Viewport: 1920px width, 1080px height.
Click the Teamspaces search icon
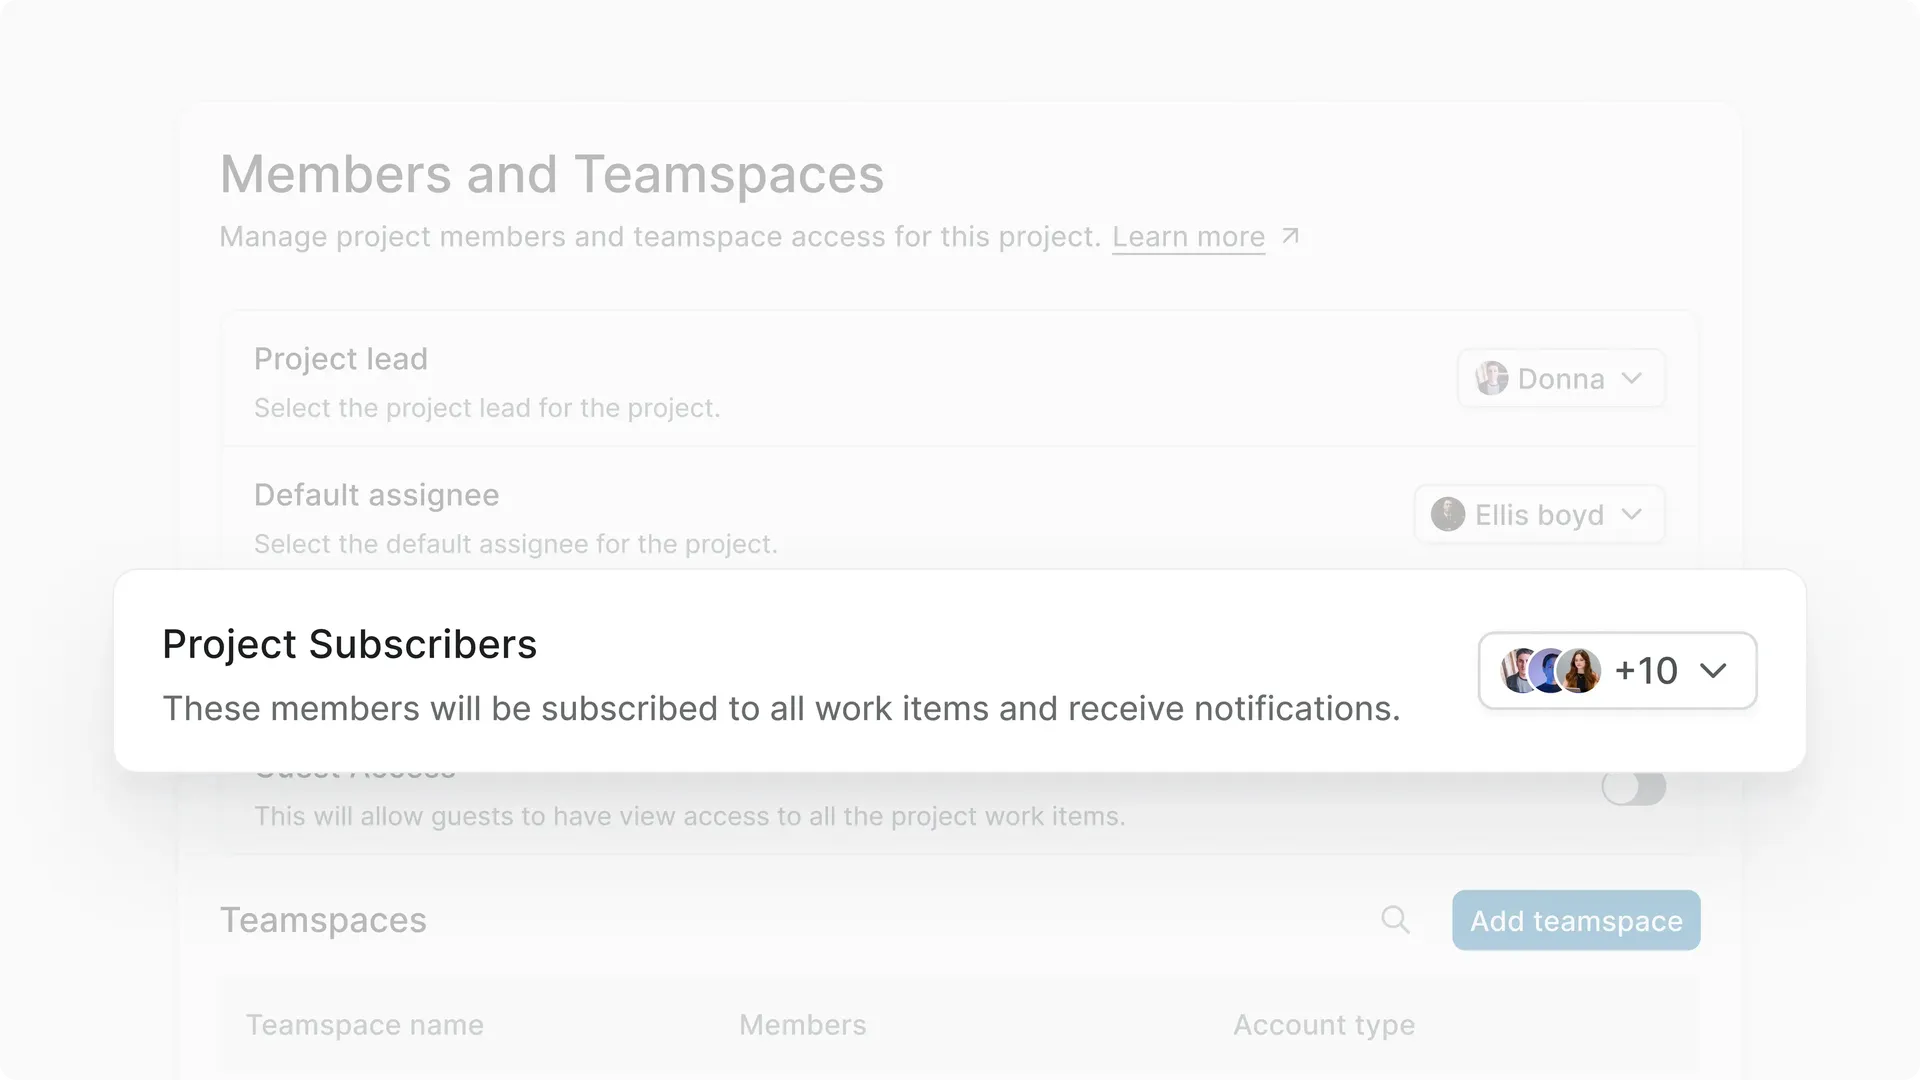1395,920
